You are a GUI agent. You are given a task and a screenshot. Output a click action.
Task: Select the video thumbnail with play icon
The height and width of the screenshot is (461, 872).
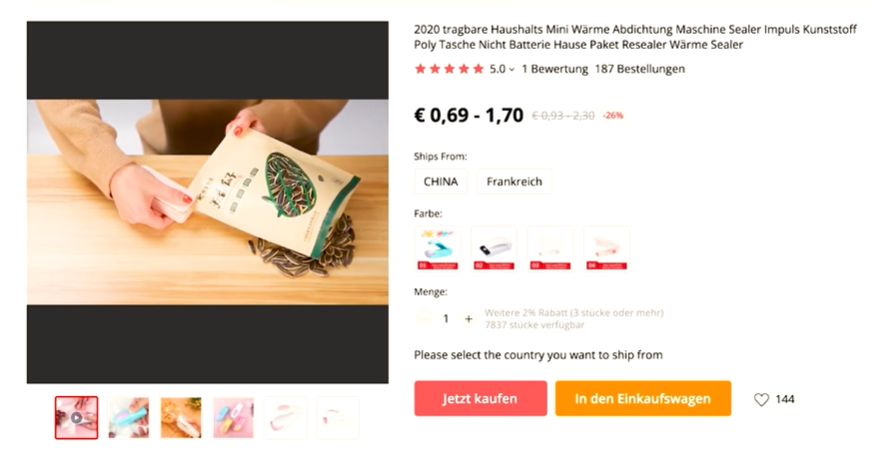76,417
